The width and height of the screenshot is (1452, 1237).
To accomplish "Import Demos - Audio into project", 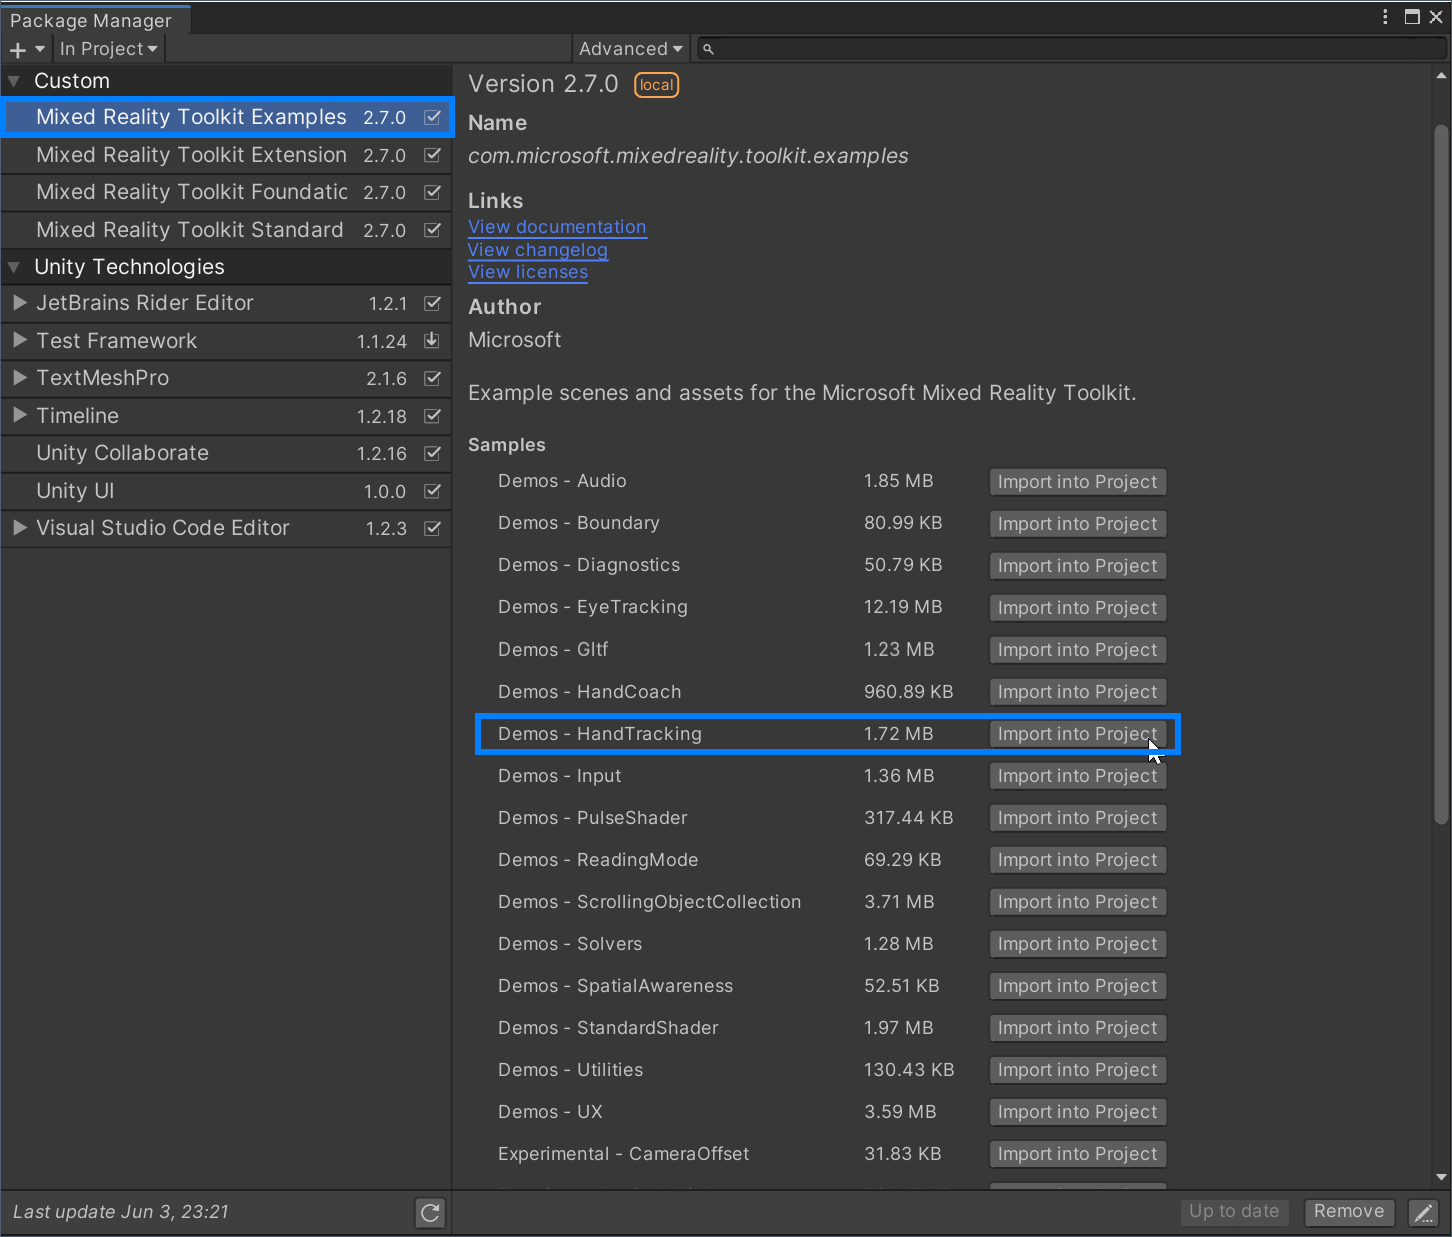I will coord(1078,481).
